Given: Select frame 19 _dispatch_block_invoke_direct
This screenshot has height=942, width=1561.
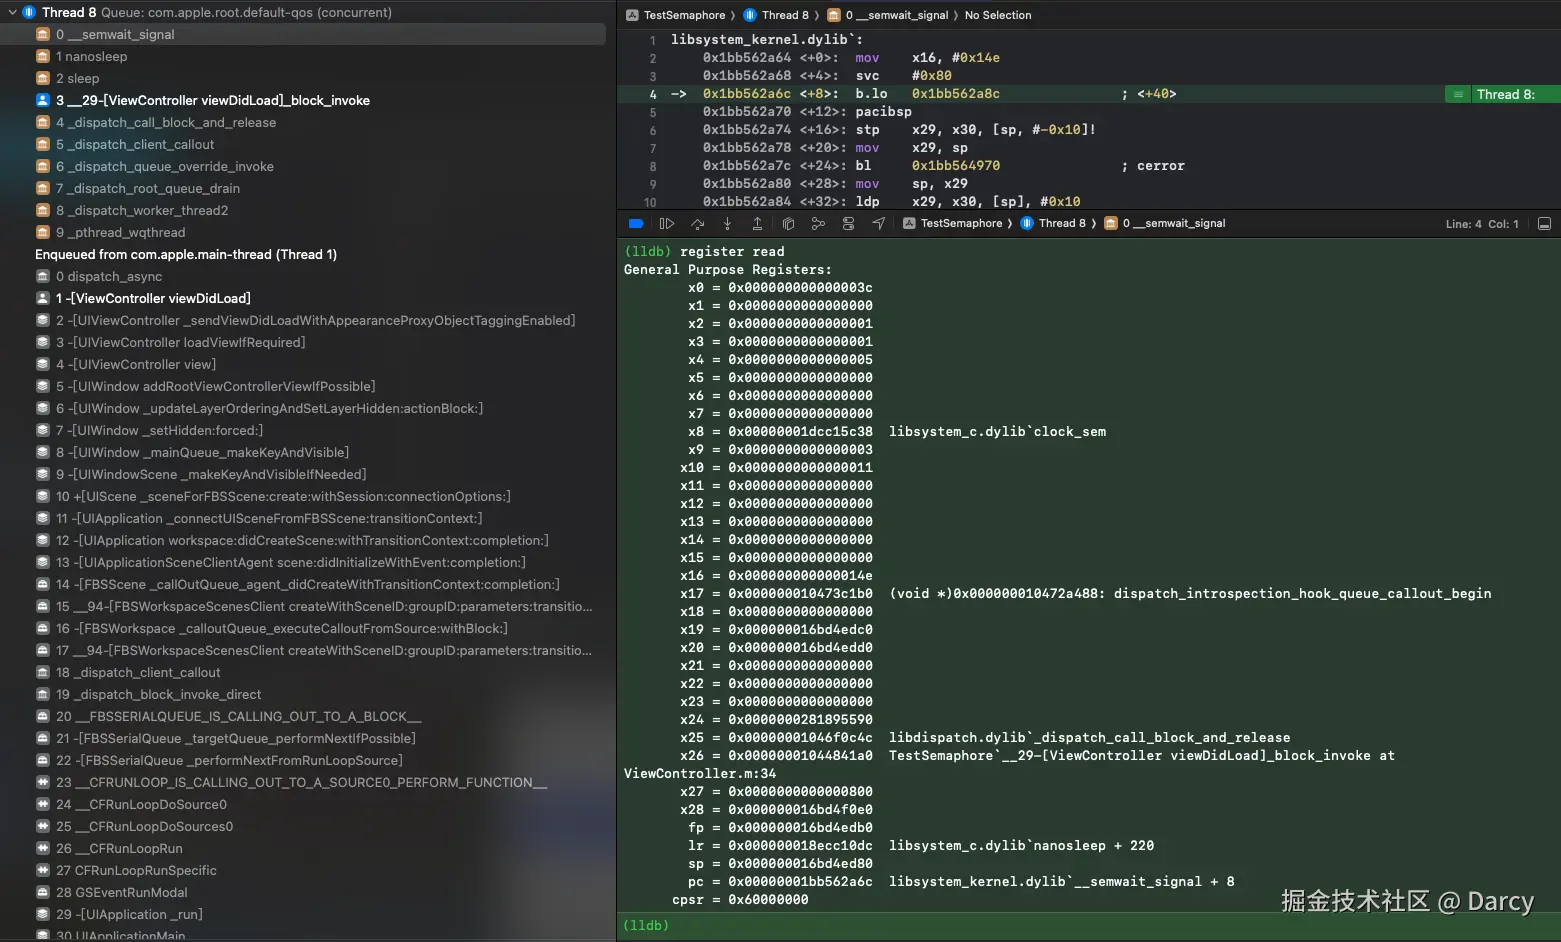Looking at the screenshot, I should pos(303,694).
